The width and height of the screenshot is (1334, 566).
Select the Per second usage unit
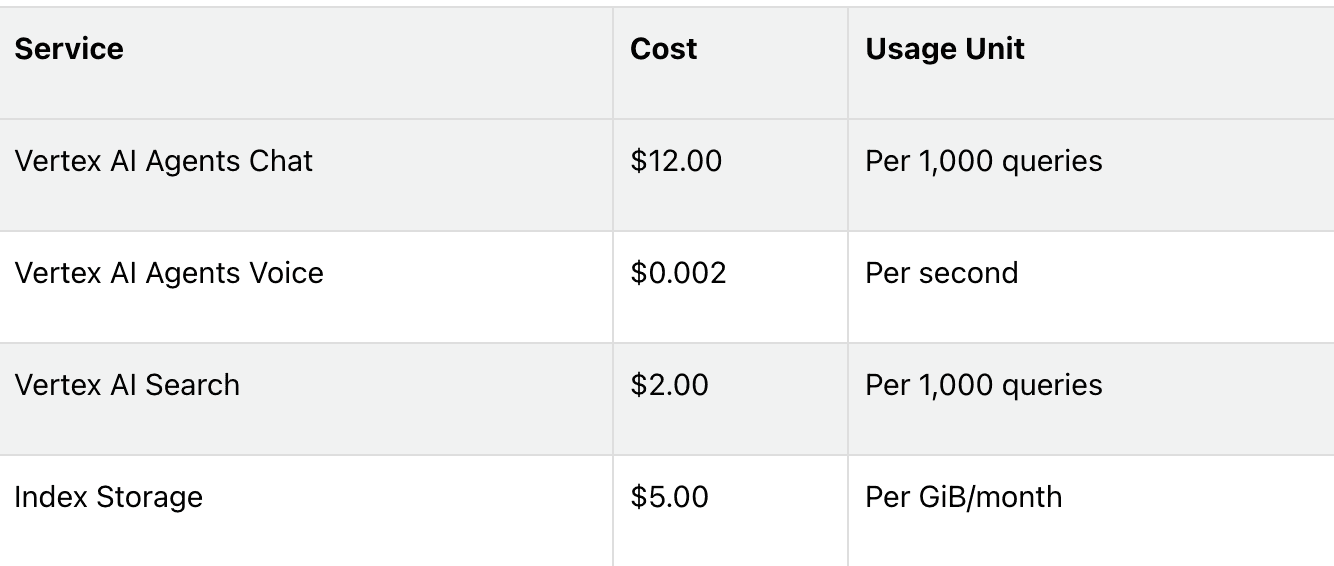coord(942,273)
